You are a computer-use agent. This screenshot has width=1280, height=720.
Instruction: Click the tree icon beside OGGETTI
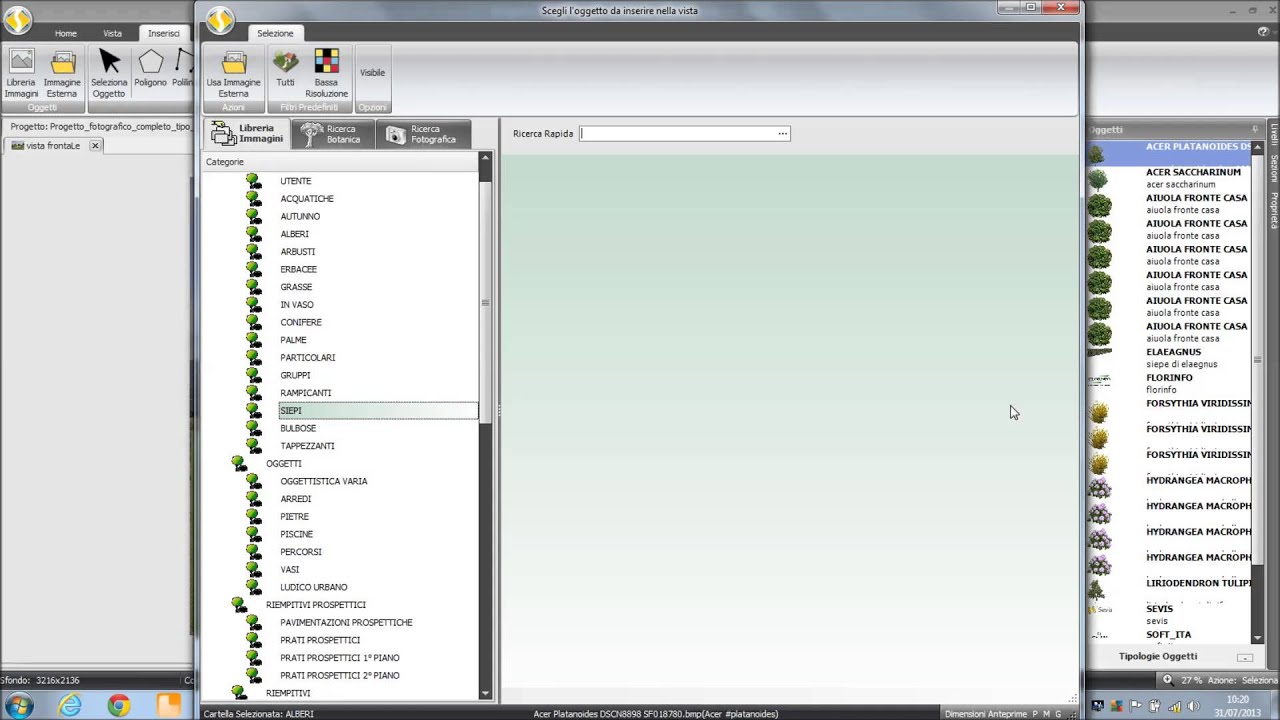click(239, 463)
